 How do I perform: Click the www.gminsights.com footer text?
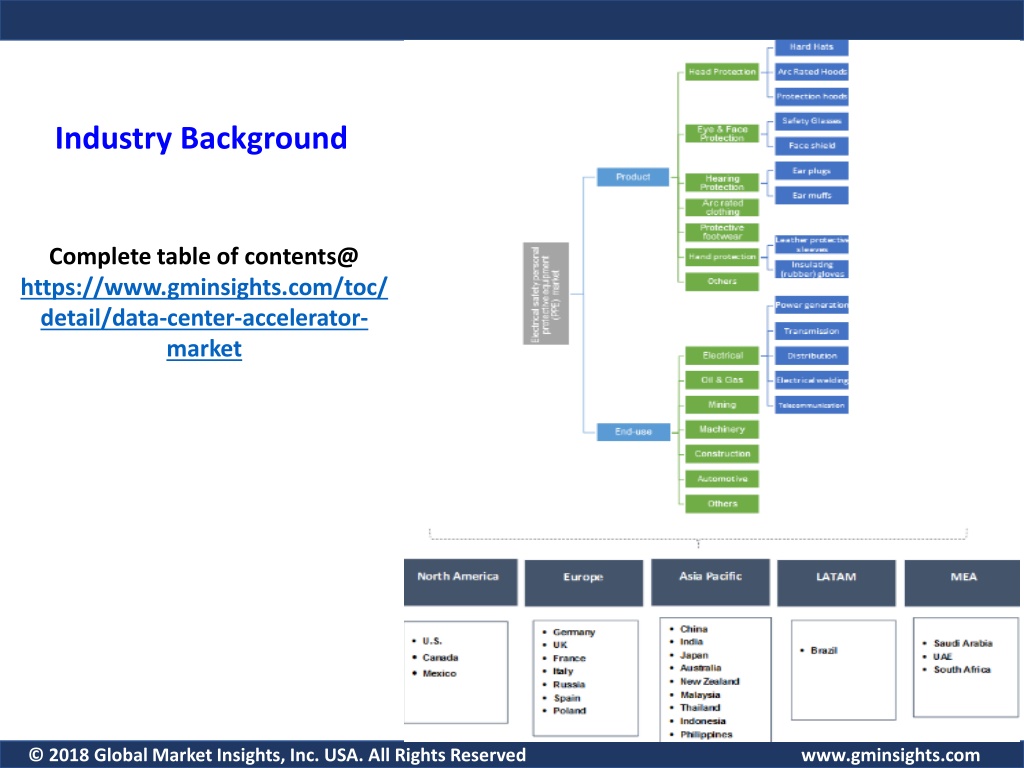(x=891, y=756)
